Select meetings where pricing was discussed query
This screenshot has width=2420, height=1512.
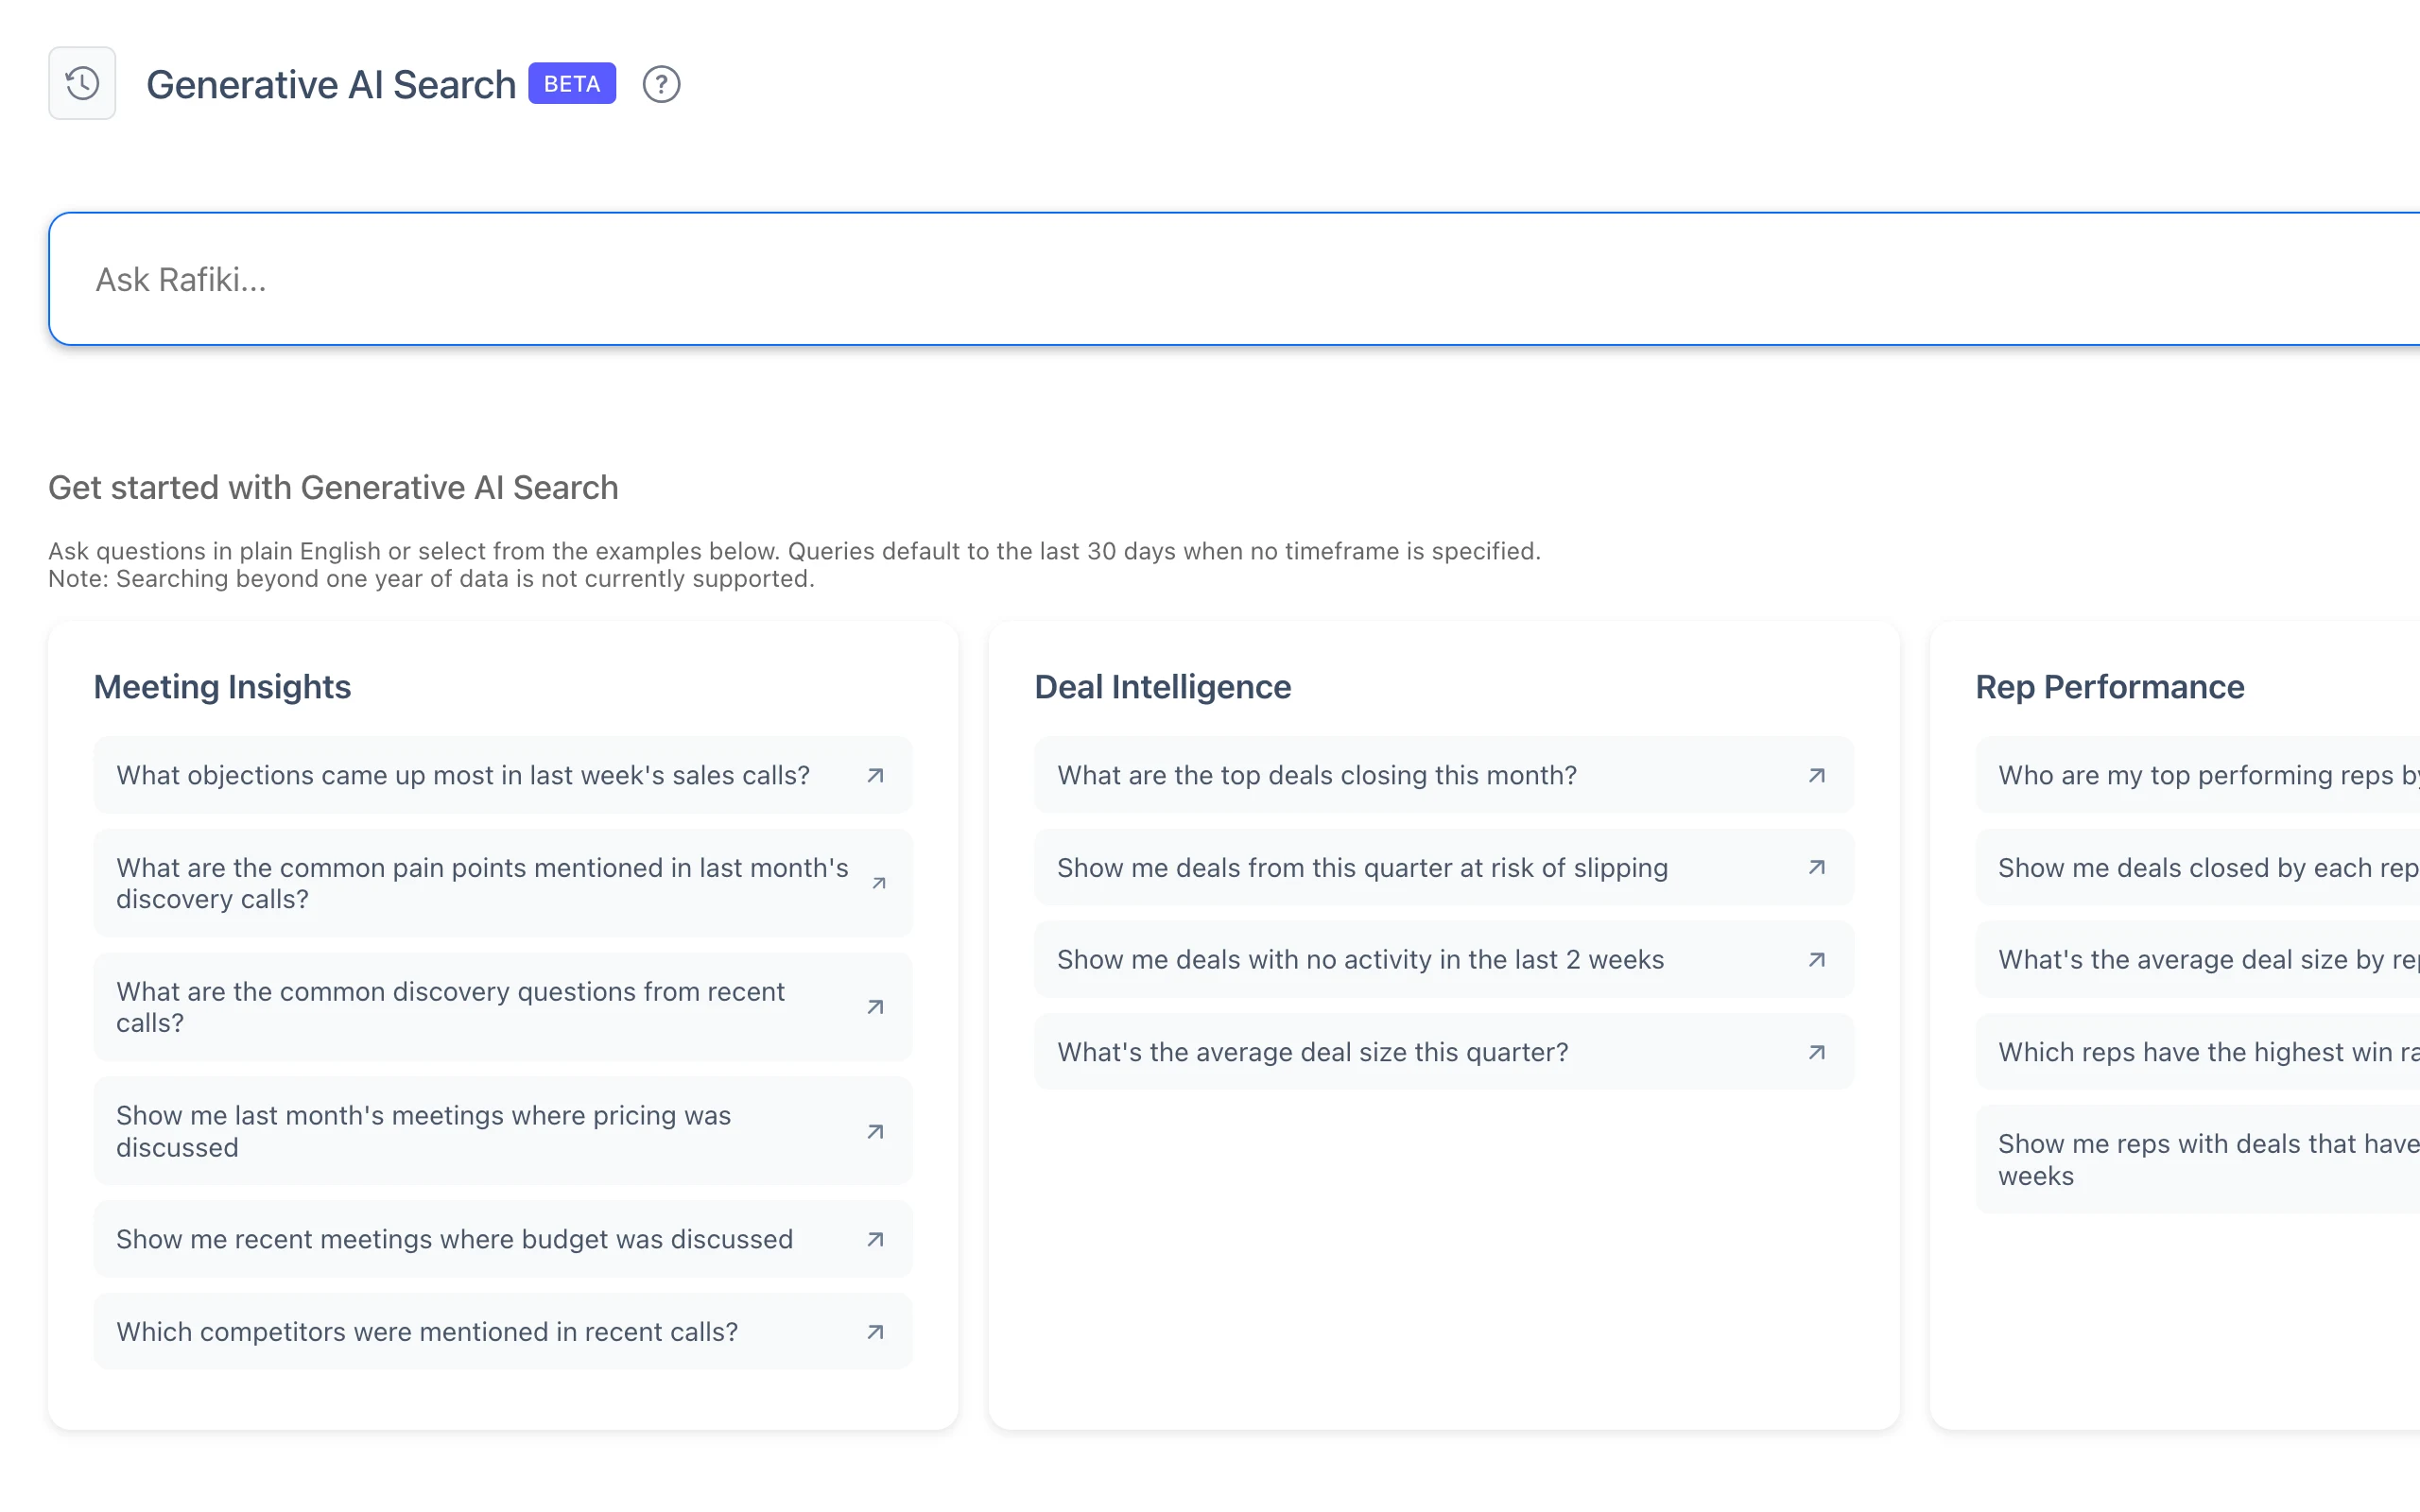tap(503, 1131)
